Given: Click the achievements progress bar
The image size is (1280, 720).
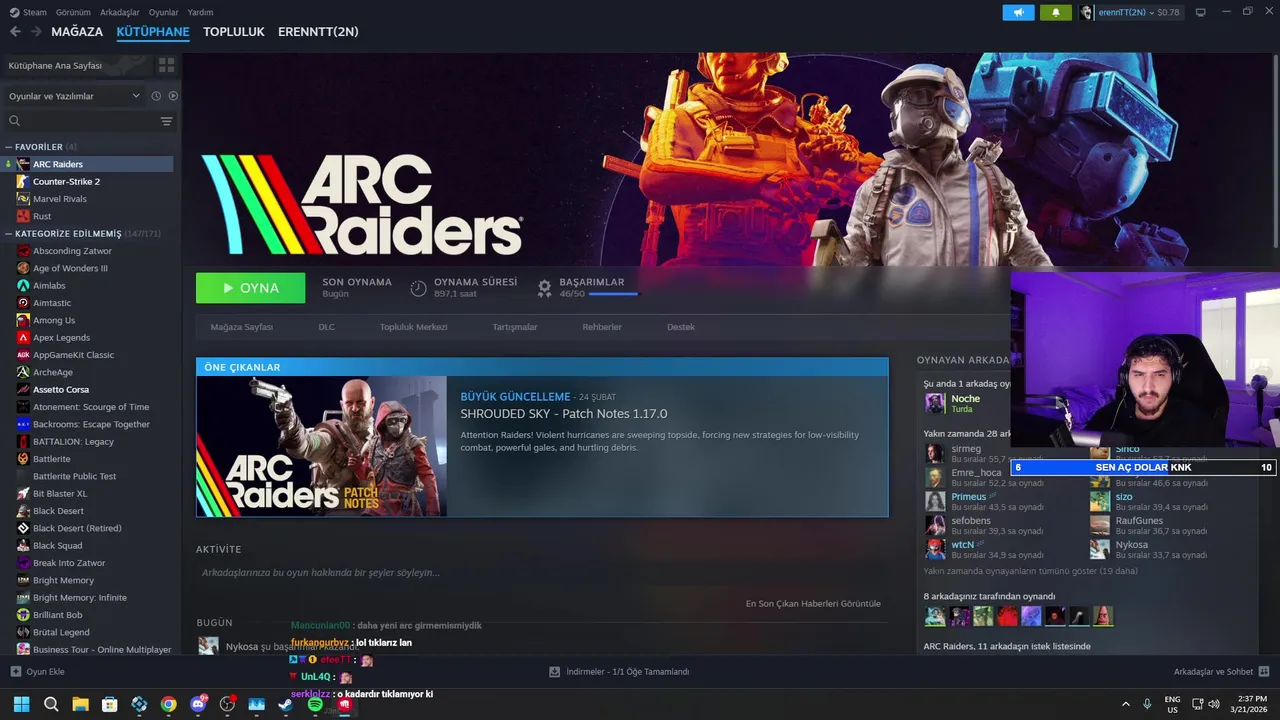Looking at the screenshot, I should [613, 294].
